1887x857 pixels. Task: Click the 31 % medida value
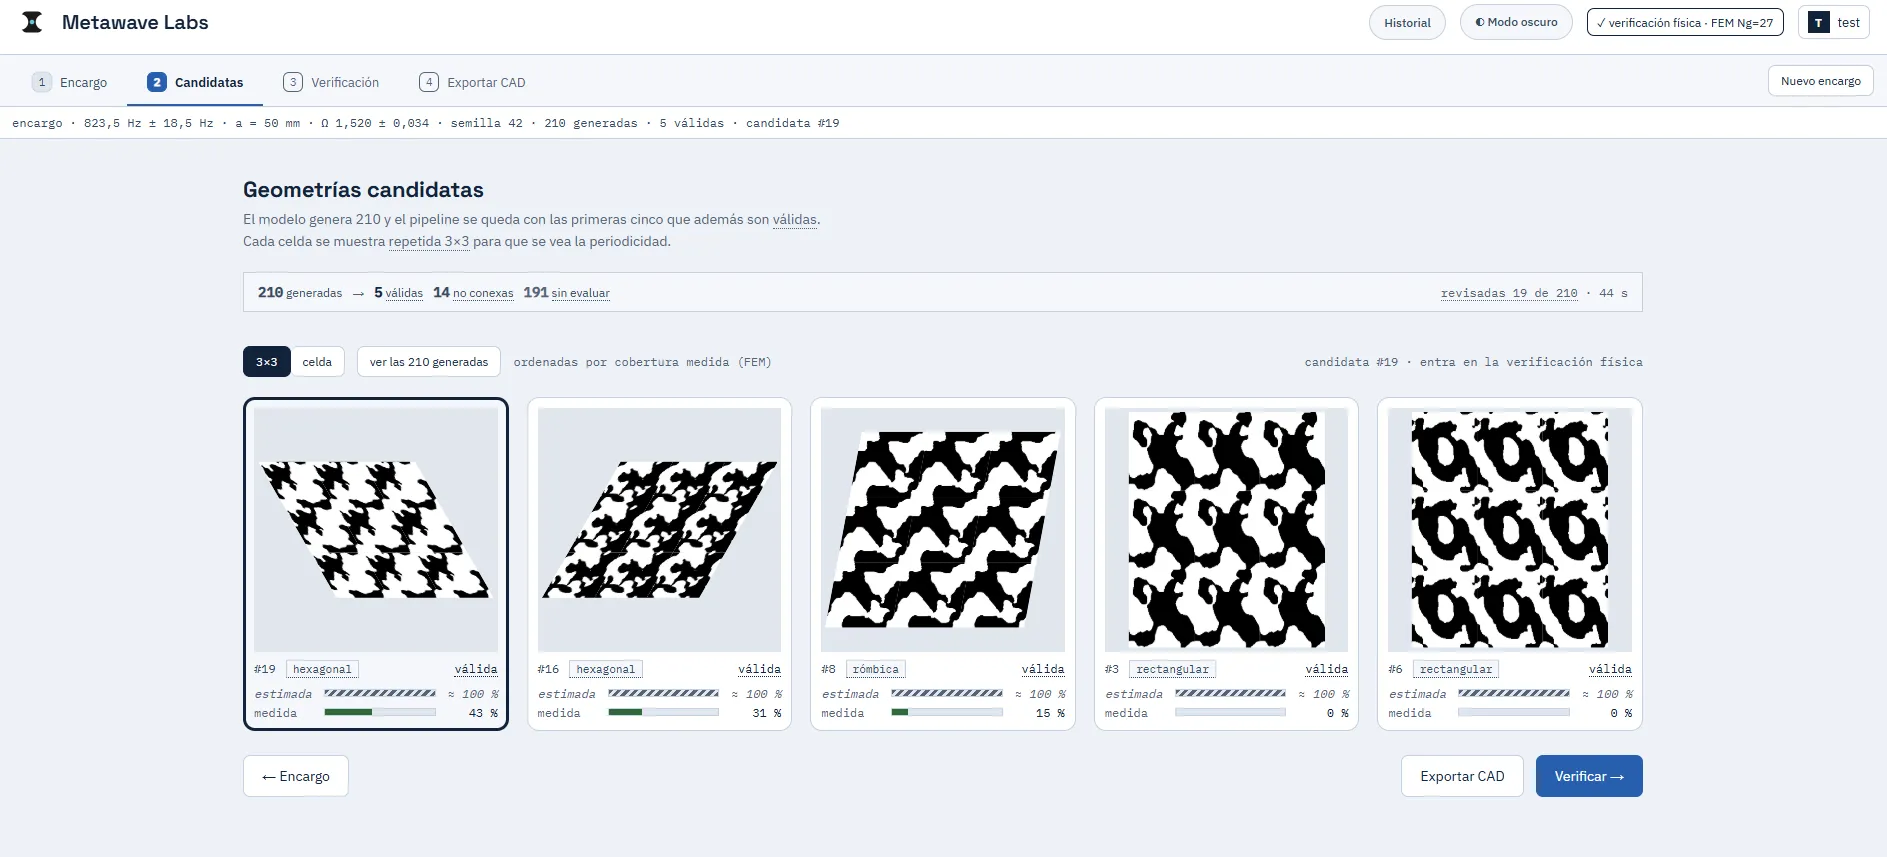coord(767,713)
